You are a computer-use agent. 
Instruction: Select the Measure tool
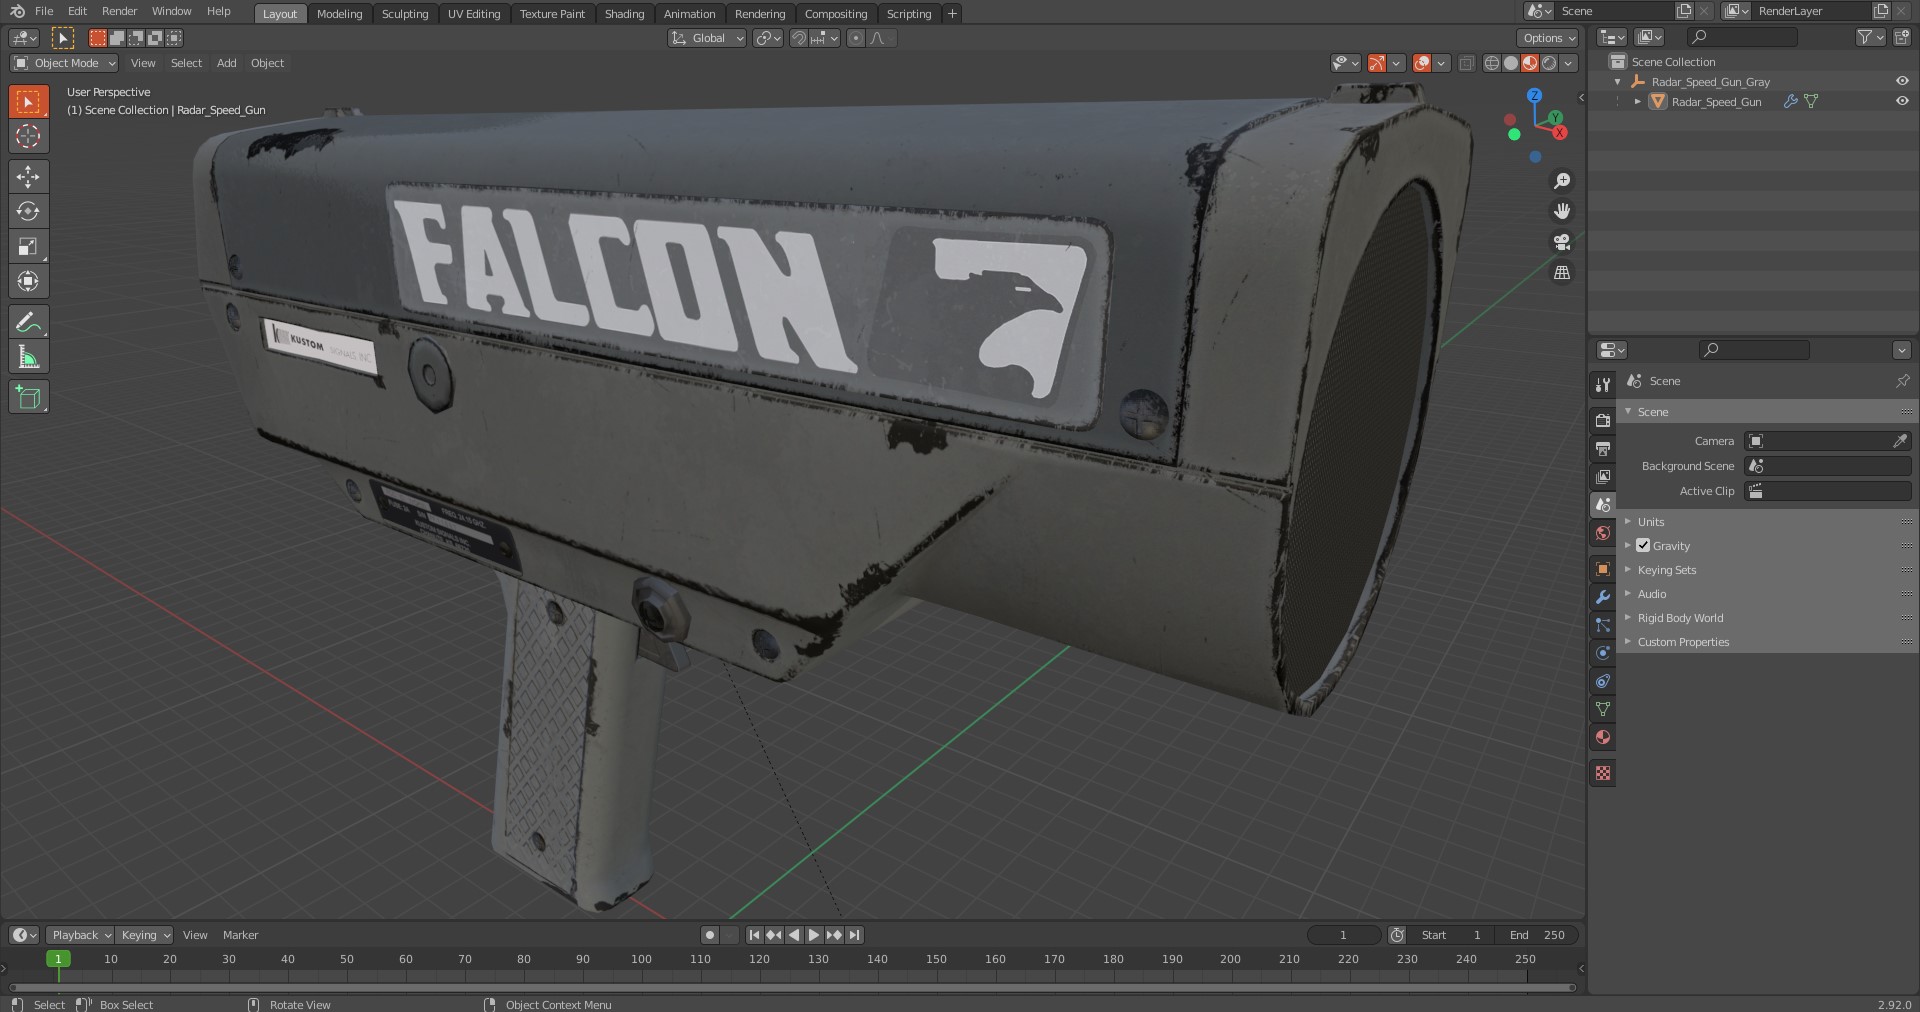click(x=28, y=357)
